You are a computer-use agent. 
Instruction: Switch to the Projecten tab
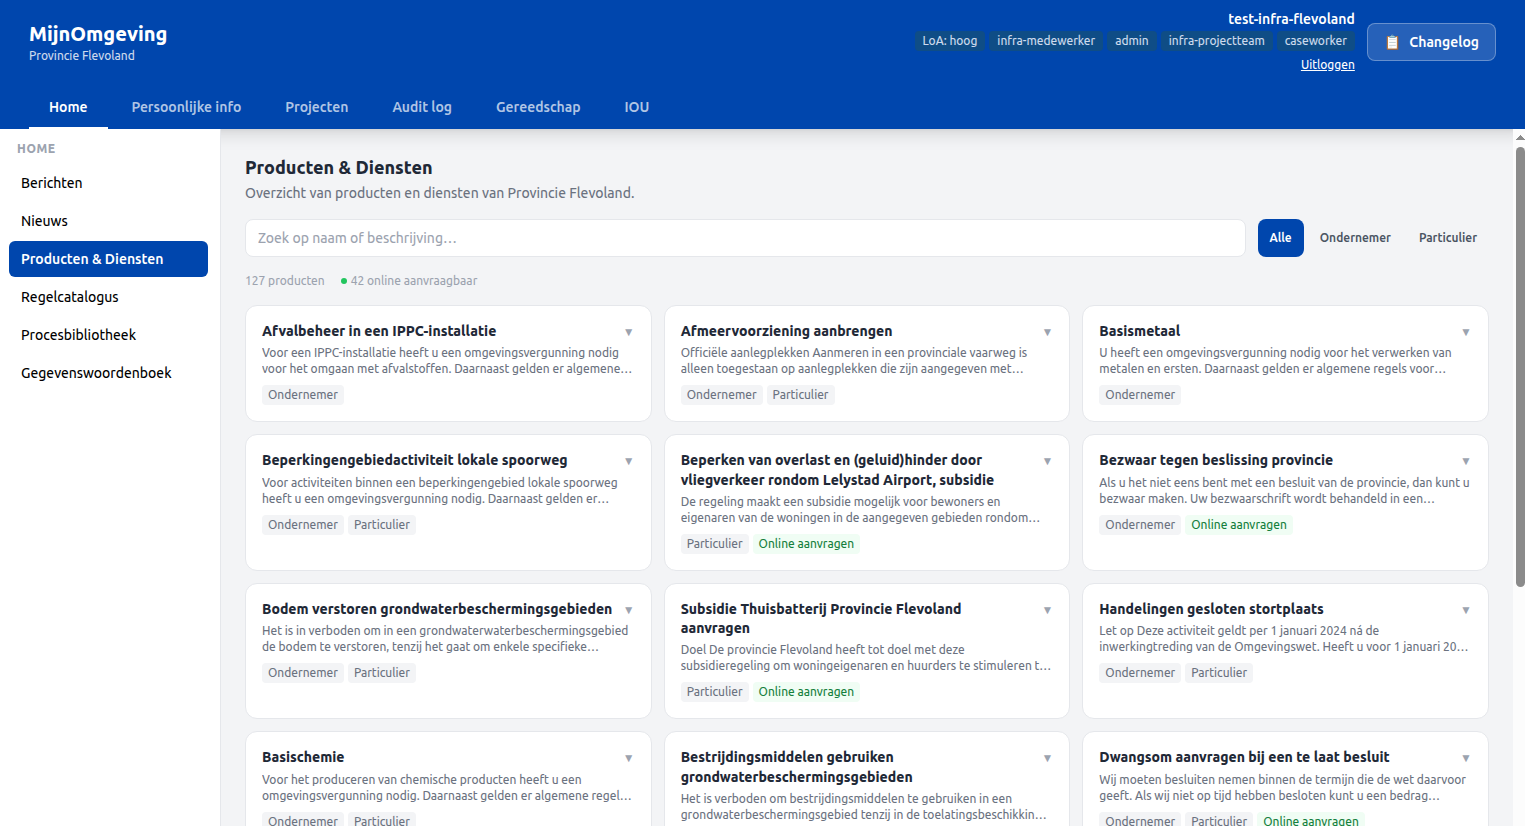tap(316, 106)
